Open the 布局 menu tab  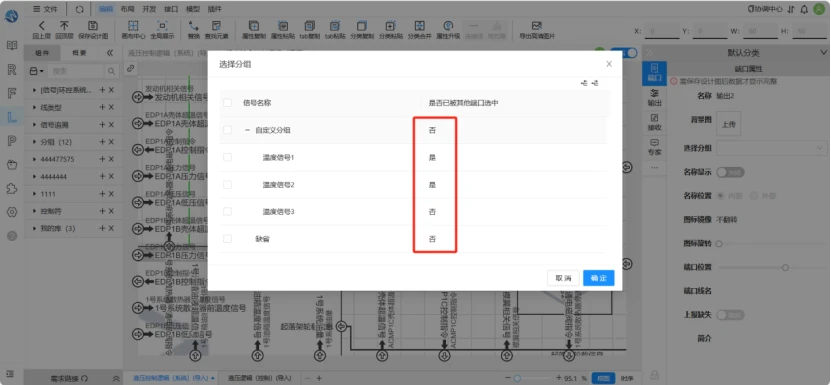point(127,9)
